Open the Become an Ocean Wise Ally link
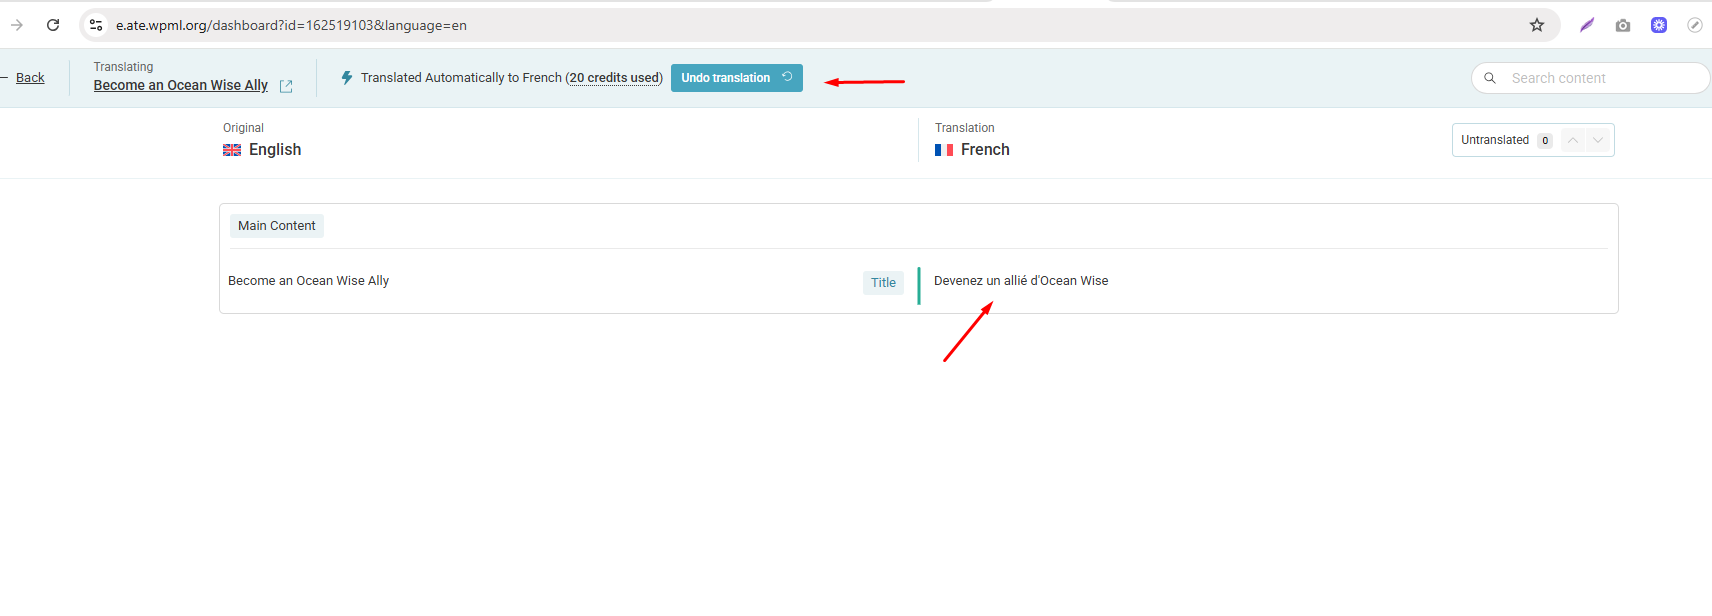 pyautogui.click(x=181, y=85)
